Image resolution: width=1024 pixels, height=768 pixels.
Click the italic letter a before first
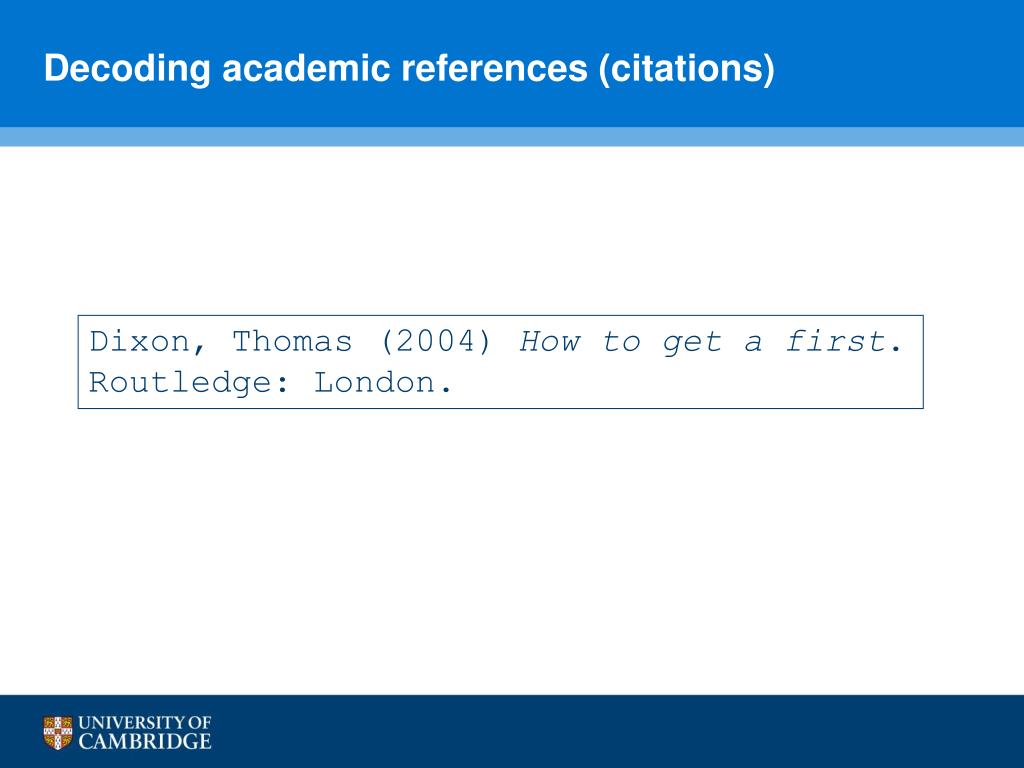(x=753, y=343)
